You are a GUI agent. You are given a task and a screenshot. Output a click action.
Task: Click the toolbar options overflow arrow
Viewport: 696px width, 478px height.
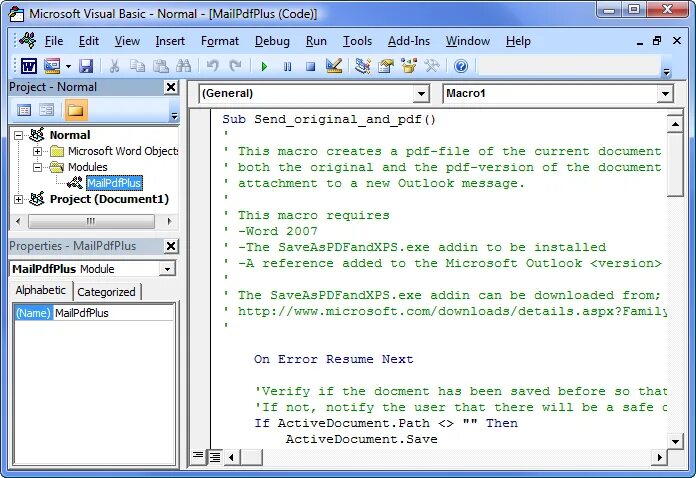(x=666, y=71)
